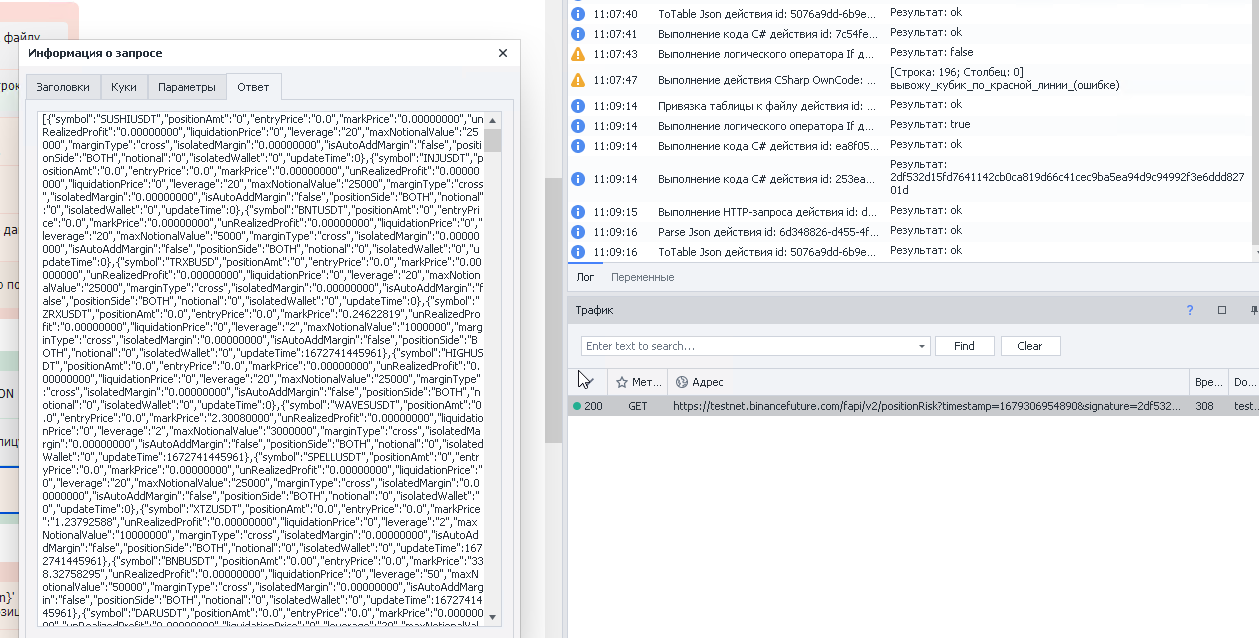Click the 'Результат: true' log result
1259x638 pixels.
pyautogui.click(x=930, y=124)
